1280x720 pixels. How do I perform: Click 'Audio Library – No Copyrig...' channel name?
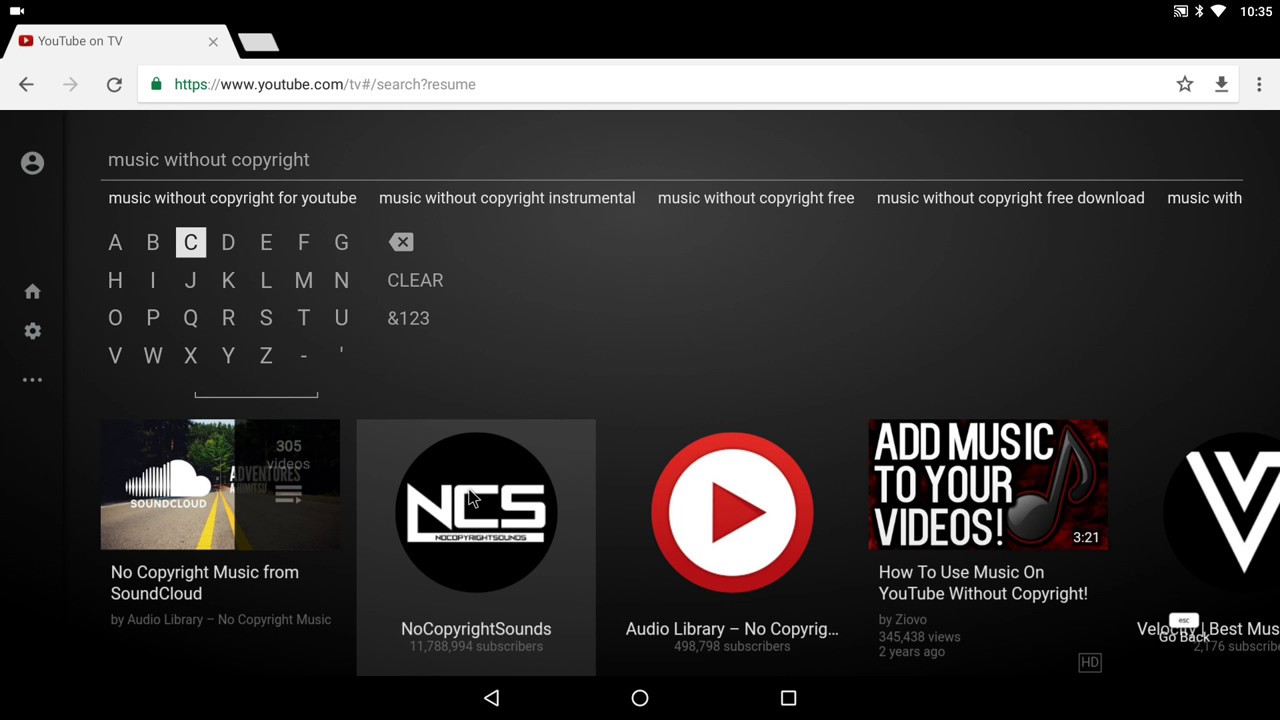coord(732,629)
